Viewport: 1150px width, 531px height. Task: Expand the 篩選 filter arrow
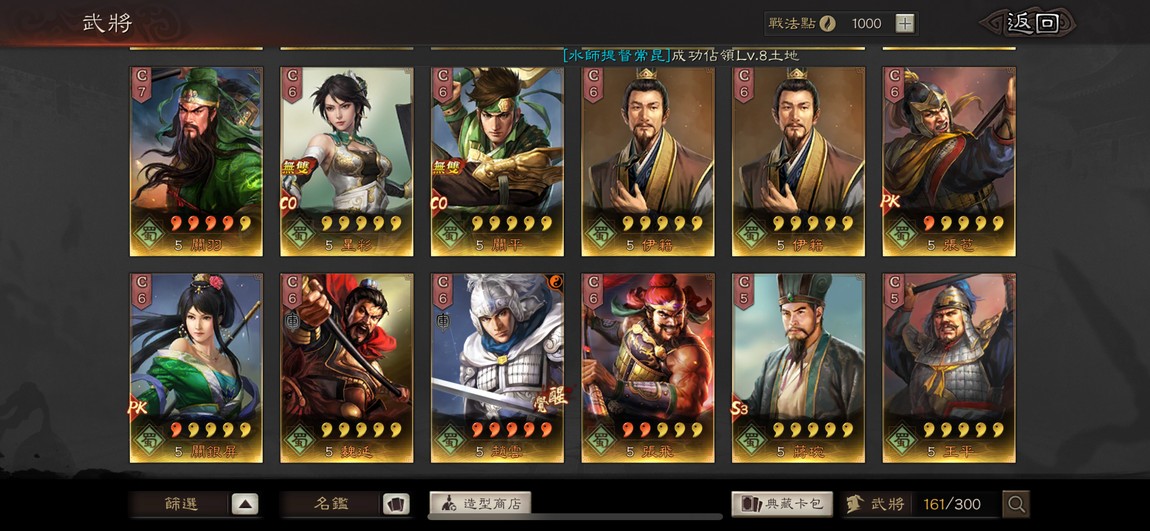[245, 504]
